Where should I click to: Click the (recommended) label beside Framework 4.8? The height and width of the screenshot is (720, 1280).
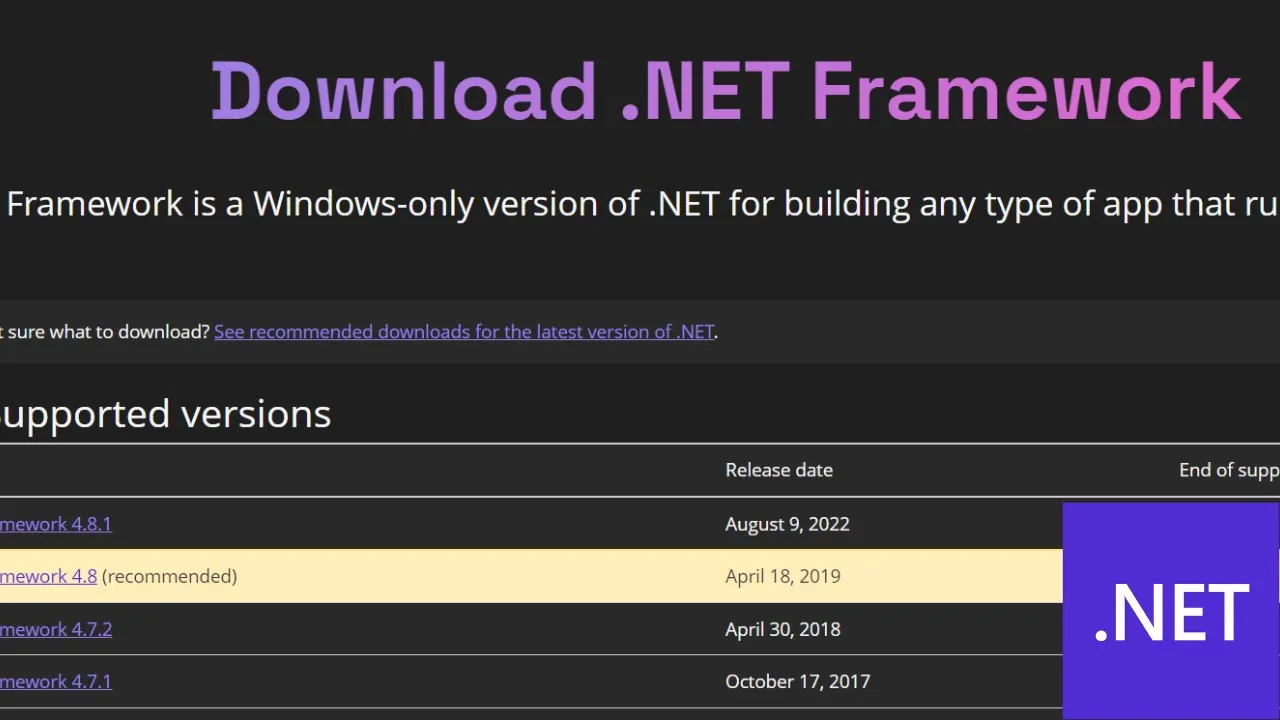tap(169, 576)
